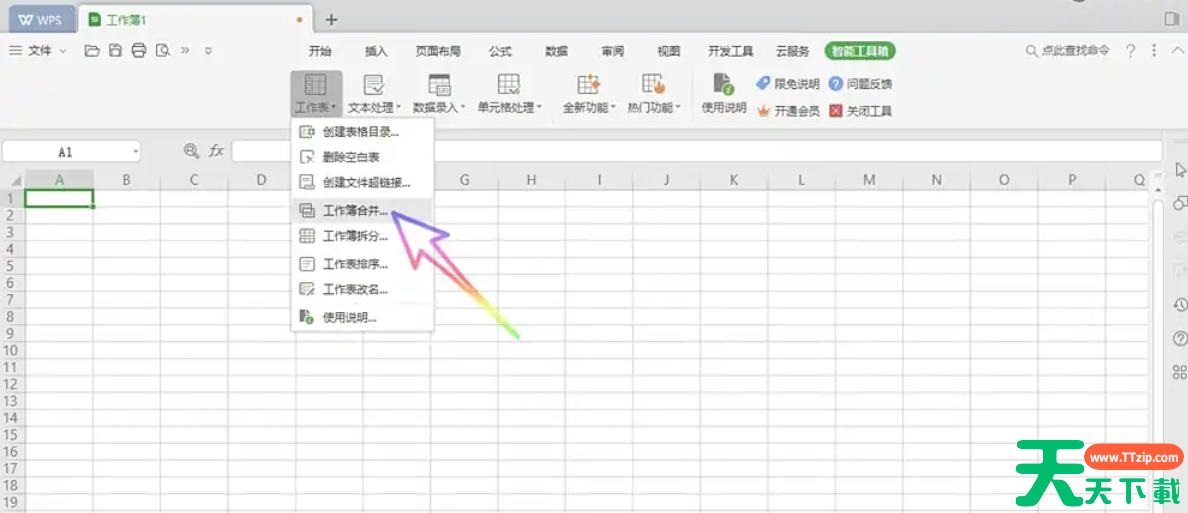Click the fx insert function icon
Screen dimensions: 1188x513
point(216,151)
